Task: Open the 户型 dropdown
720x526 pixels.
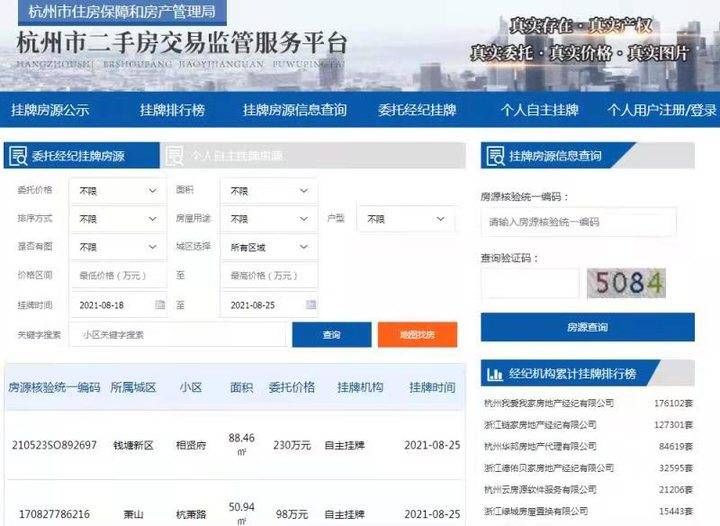Action: point(406,219)
